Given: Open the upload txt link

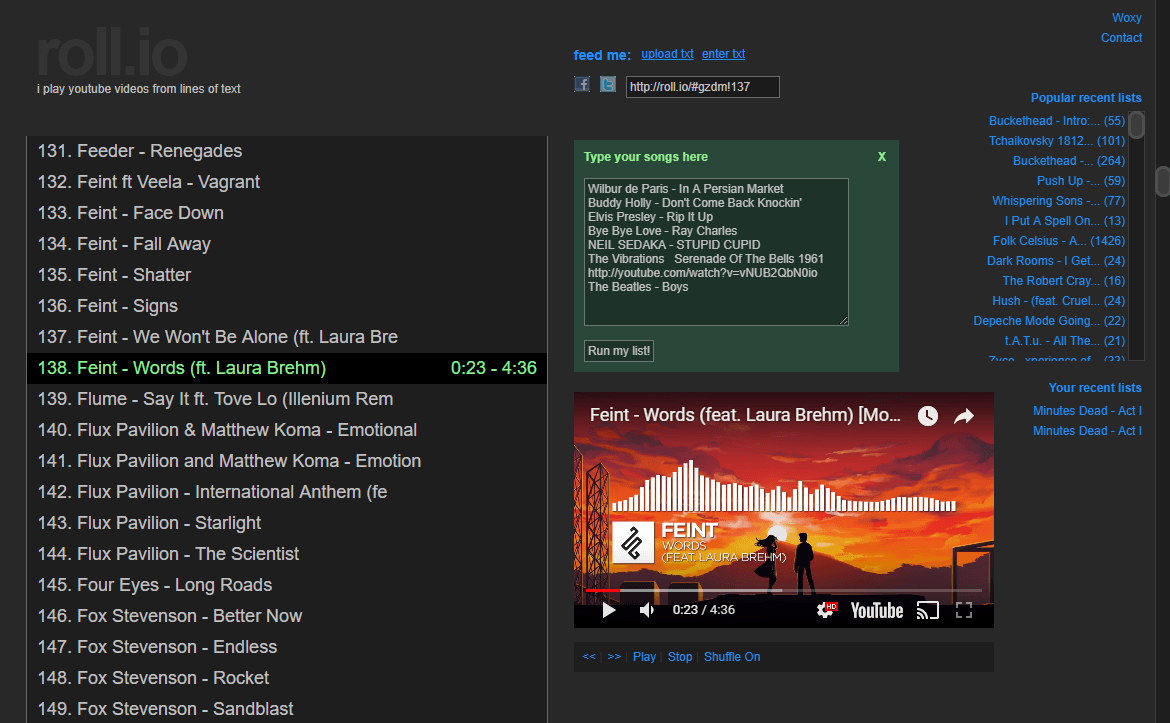Looking at the screenshot, I should (x=667, y=54).
